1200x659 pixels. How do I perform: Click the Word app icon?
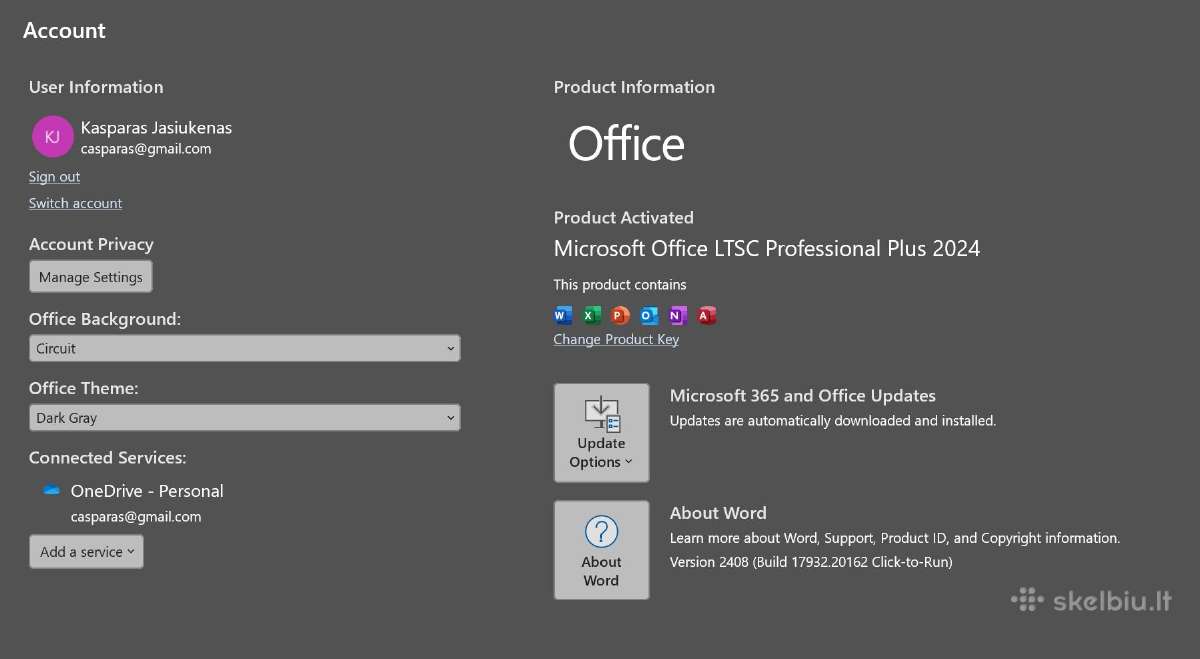click(563, 316)
